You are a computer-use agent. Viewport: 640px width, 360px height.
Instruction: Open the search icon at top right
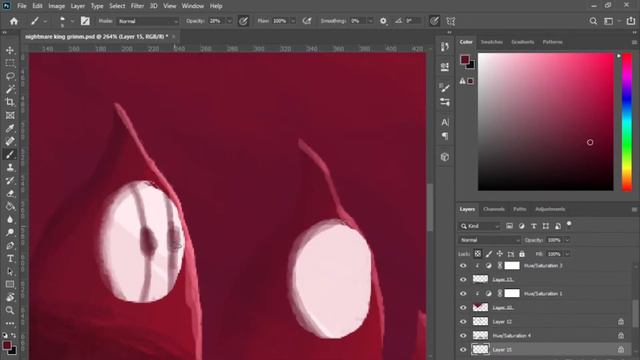593,21
